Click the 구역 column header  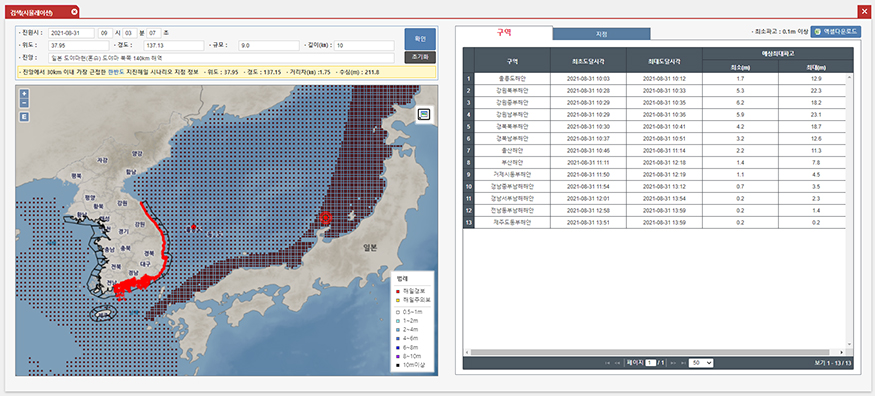point(512,60)
